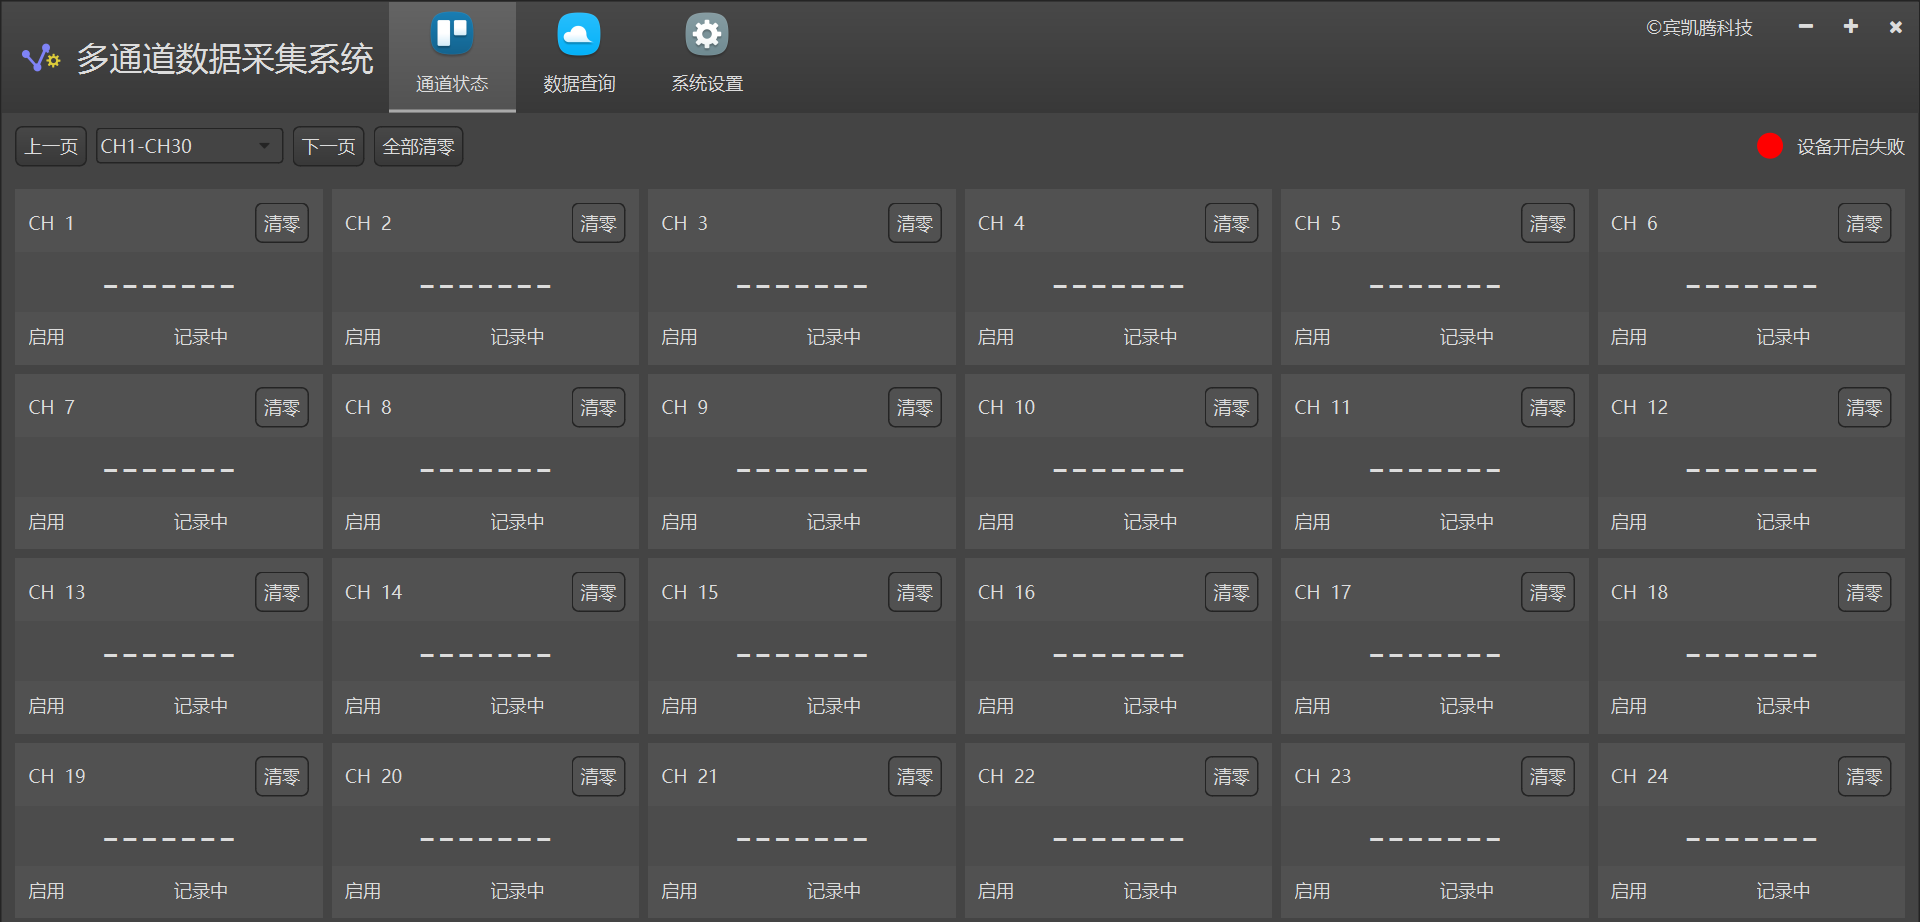This screenshot has width=1920, height=922.
Task: Hit 清零 for CH 21
Action: [915, 777]
